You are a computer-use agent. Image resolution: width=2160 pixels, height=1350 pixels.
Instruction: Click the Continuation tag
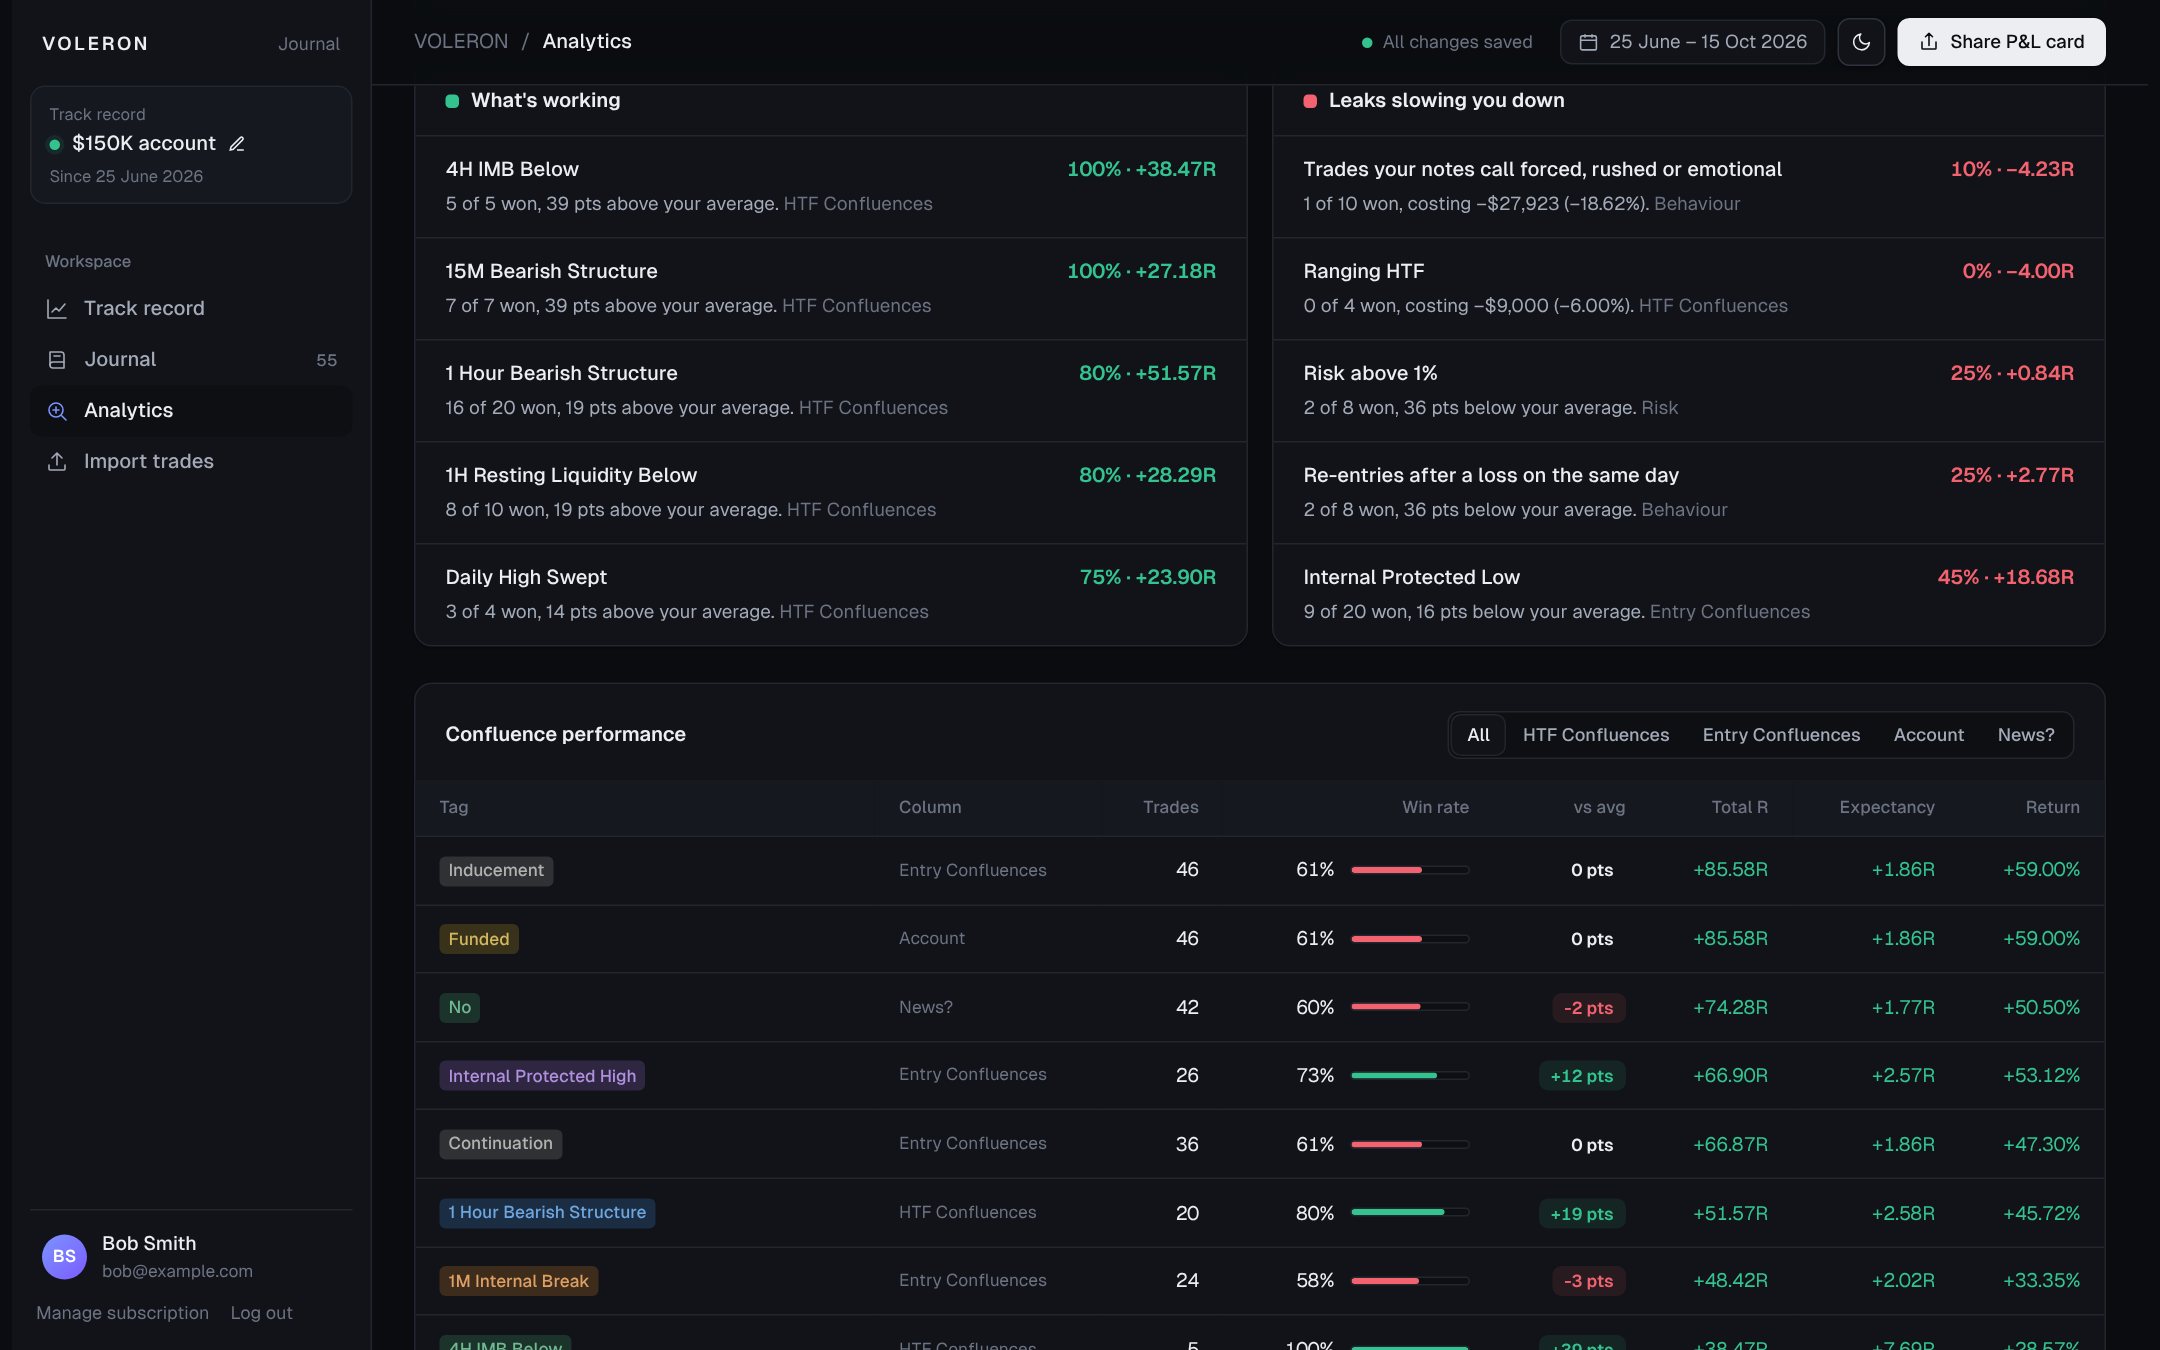coord(500,1144)
